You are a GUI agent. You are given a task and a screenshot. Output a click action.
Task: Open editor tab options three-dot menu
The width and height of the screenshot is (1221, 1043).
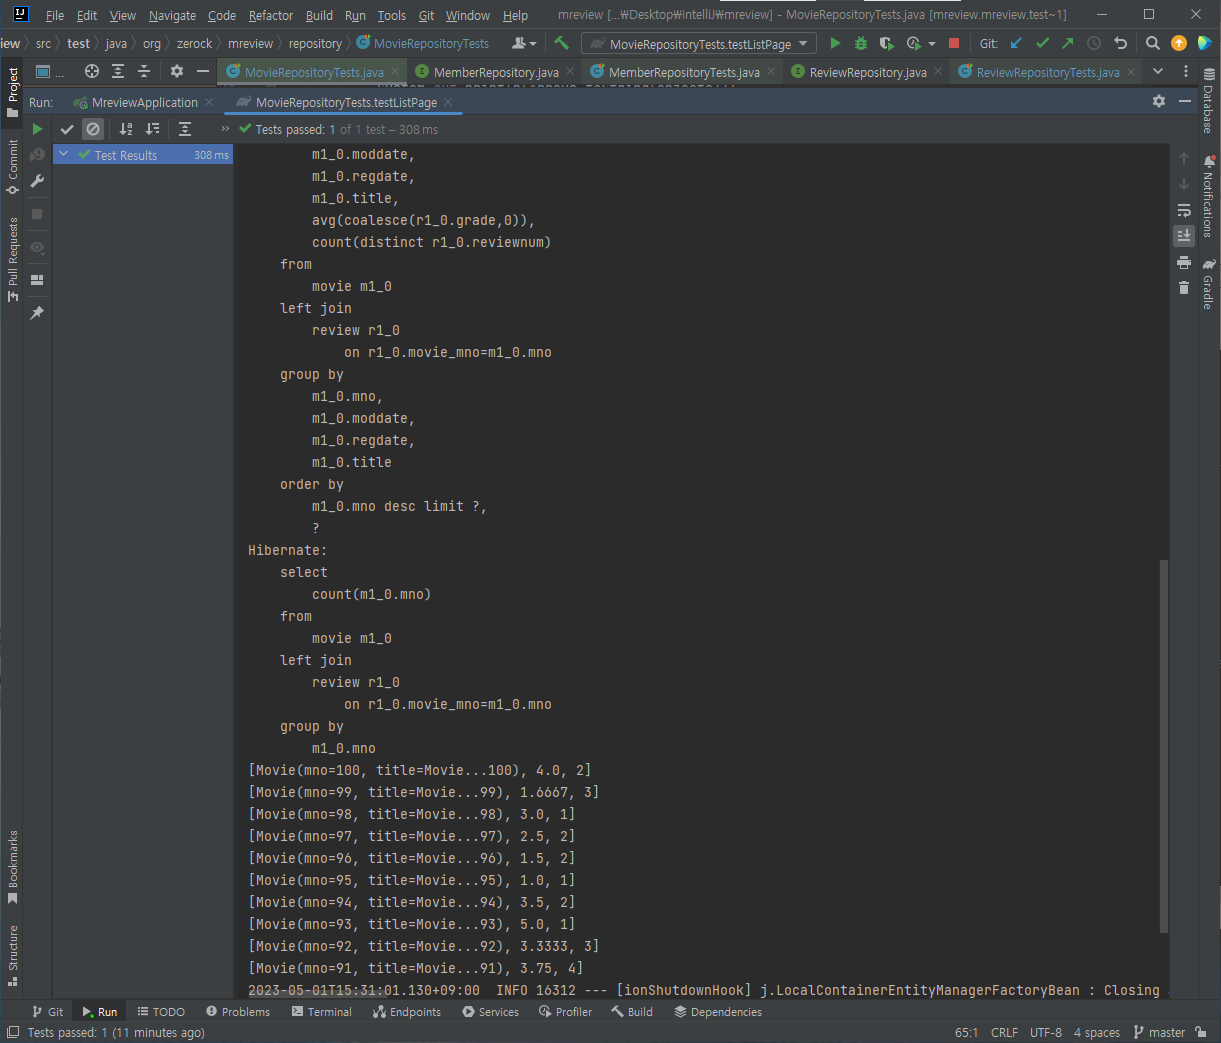(1186, 71)
